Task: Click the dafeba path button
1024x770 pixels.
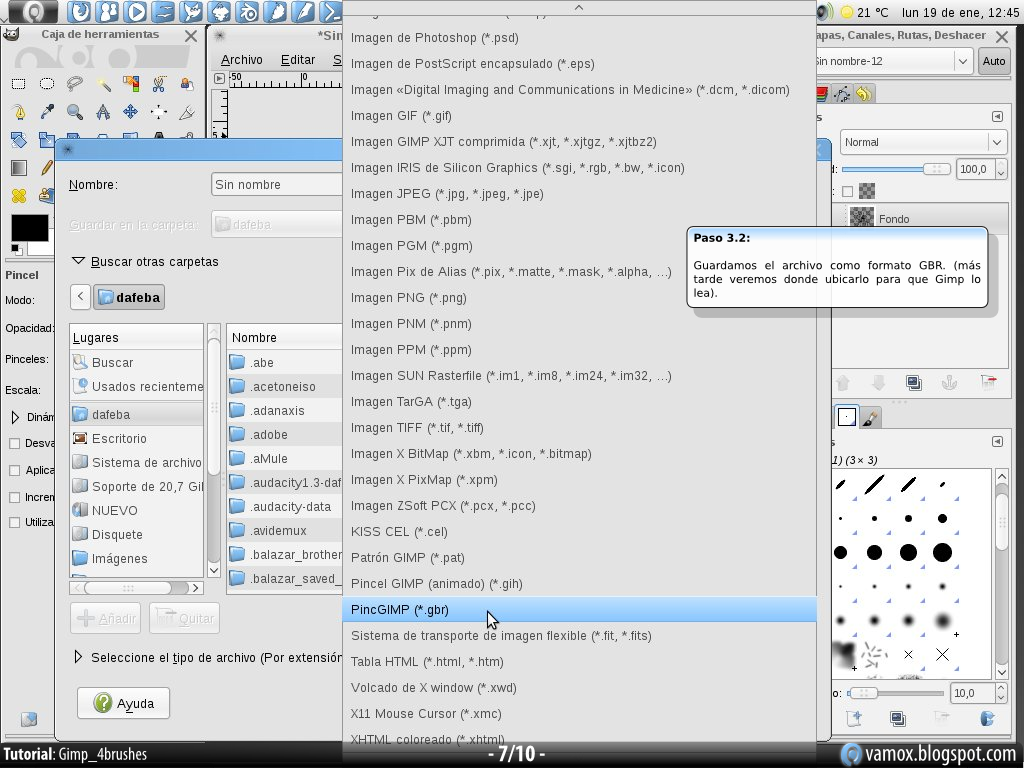Action: pos(129,297)
